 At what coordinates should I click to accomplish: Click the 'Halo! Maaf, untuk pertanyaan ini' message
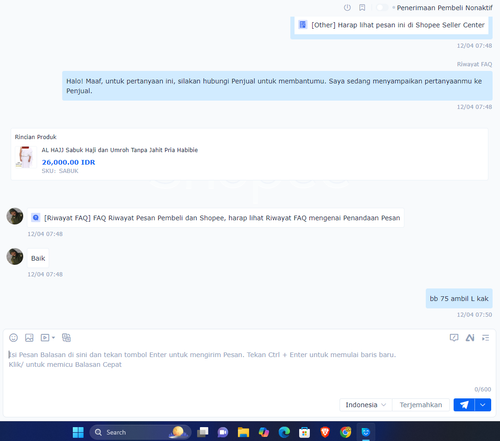[277, 86]
